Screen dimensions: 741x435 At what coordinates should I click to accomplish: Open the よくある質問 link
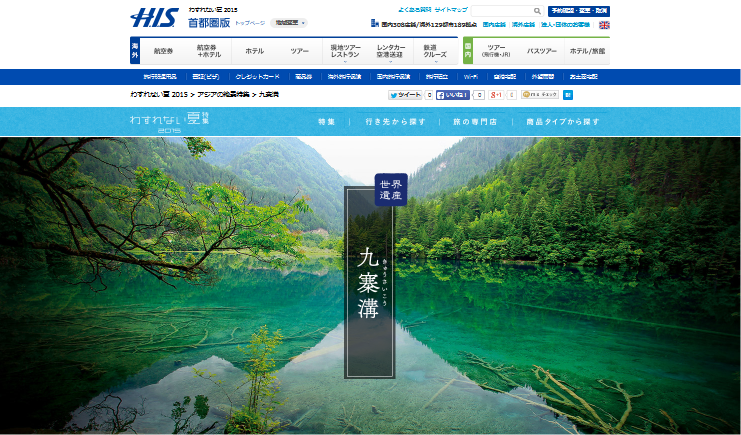click(x=415, y=10)
